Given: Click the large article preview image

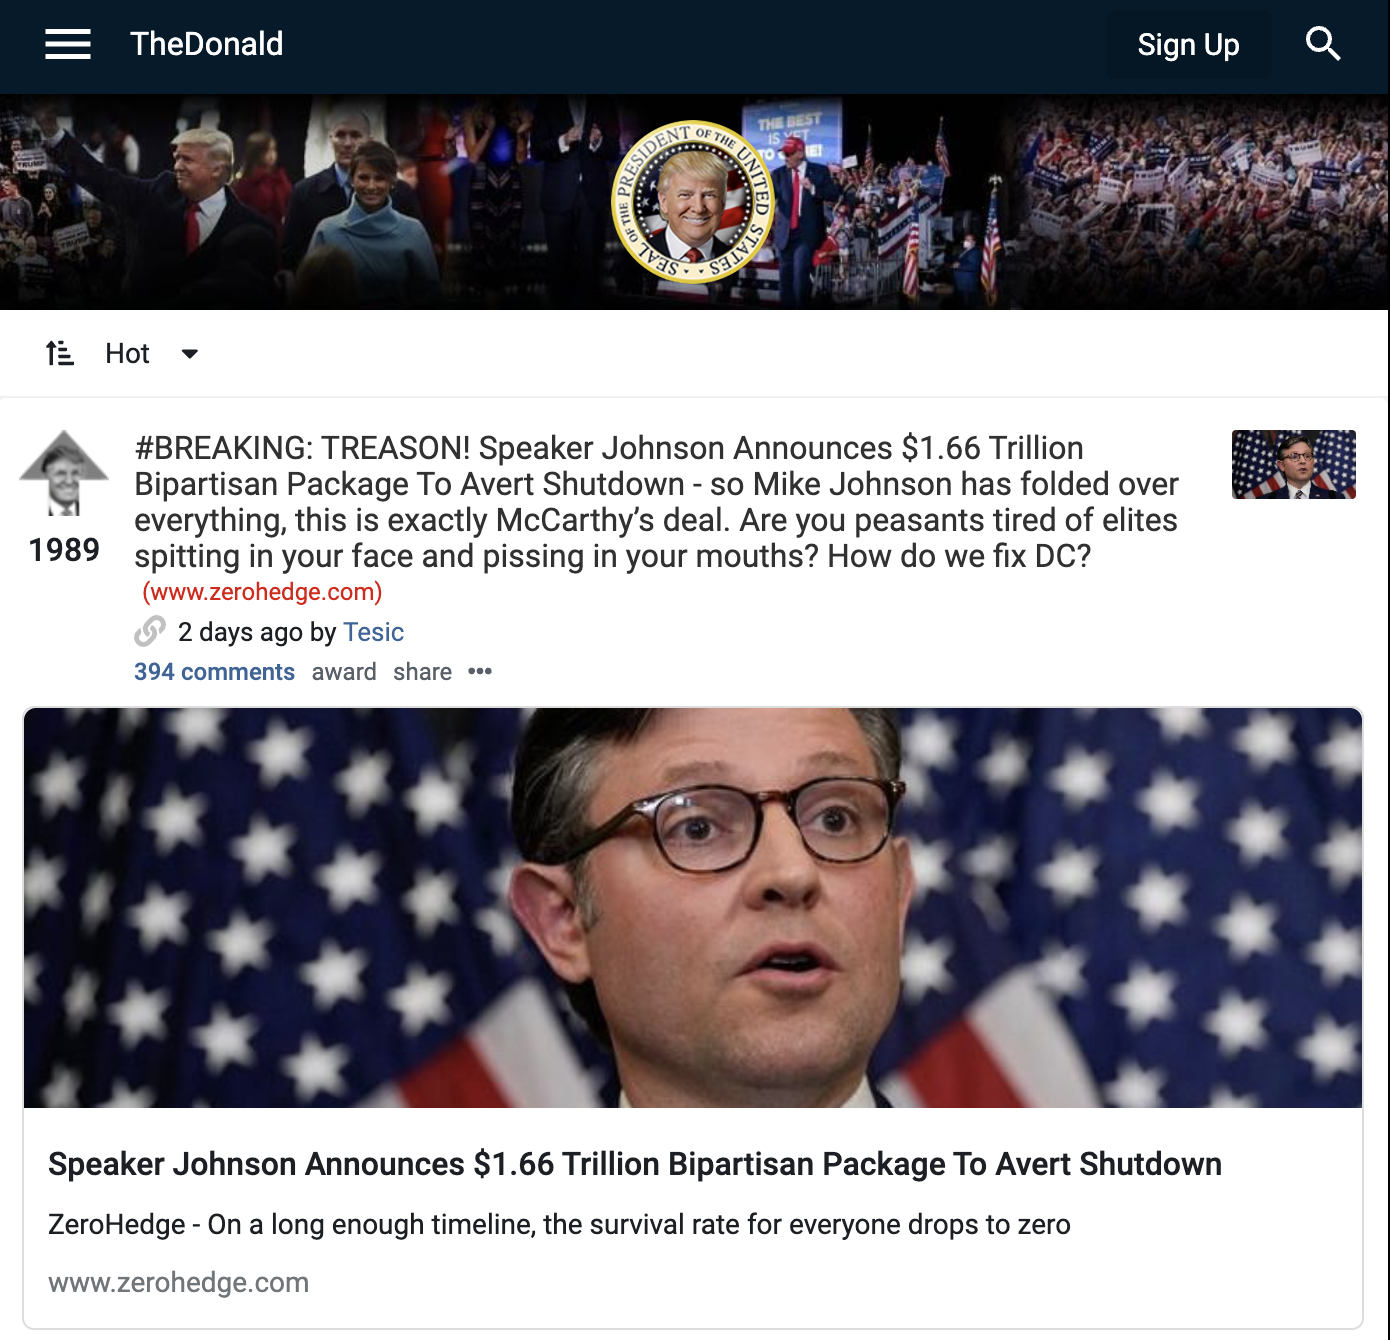Looking at the screenshot, I should [x=693, y=908].
